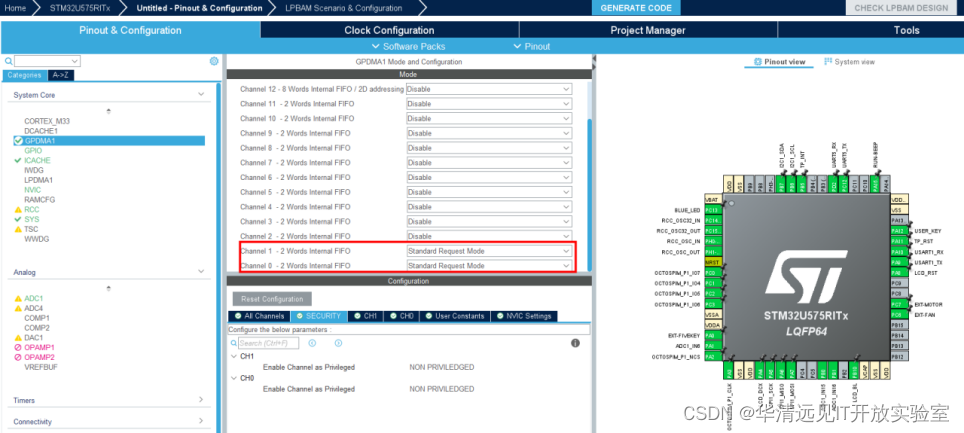Click the ICACHE green checkmark icon

(18, 161)
